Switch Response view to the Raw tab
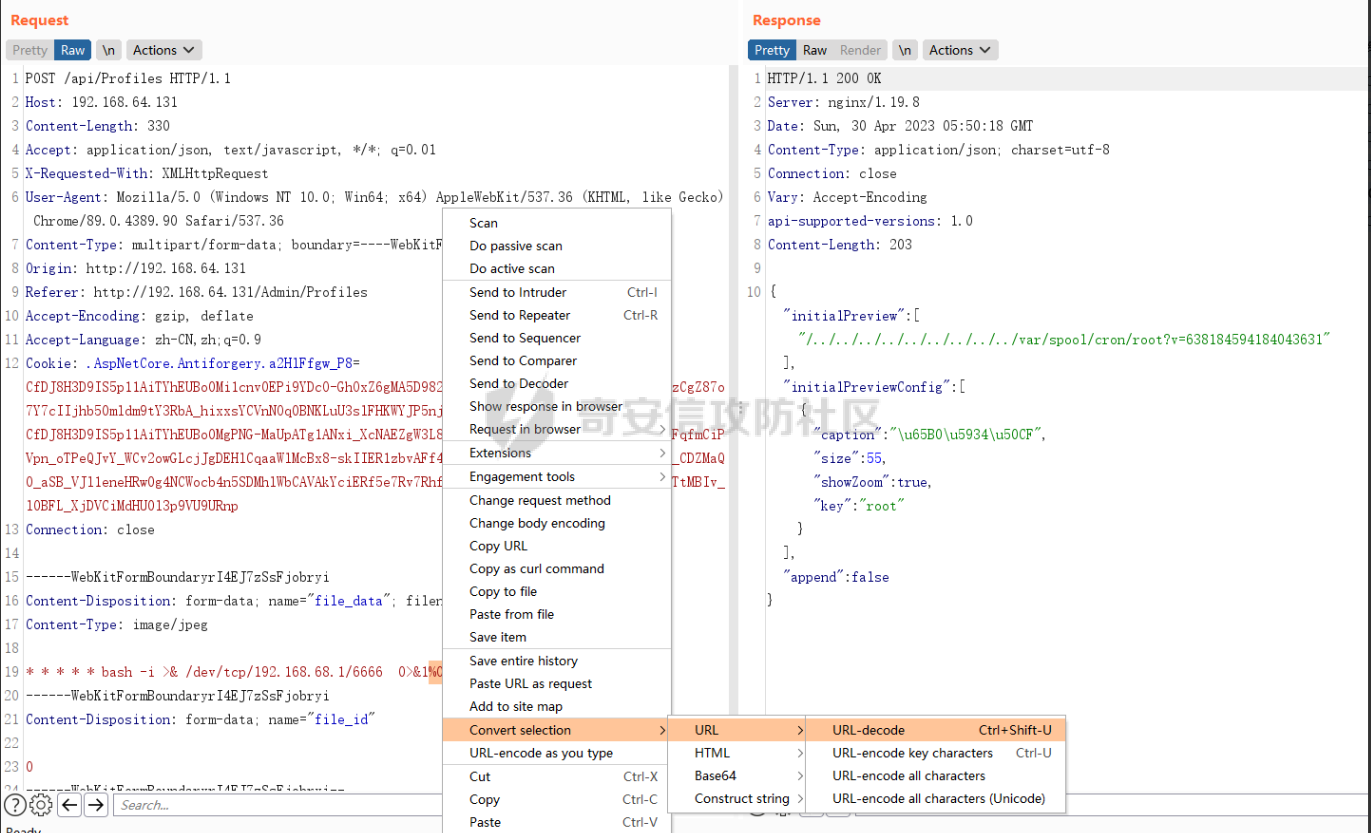Screen dimensions: 1371x833 tap(815, 50)
